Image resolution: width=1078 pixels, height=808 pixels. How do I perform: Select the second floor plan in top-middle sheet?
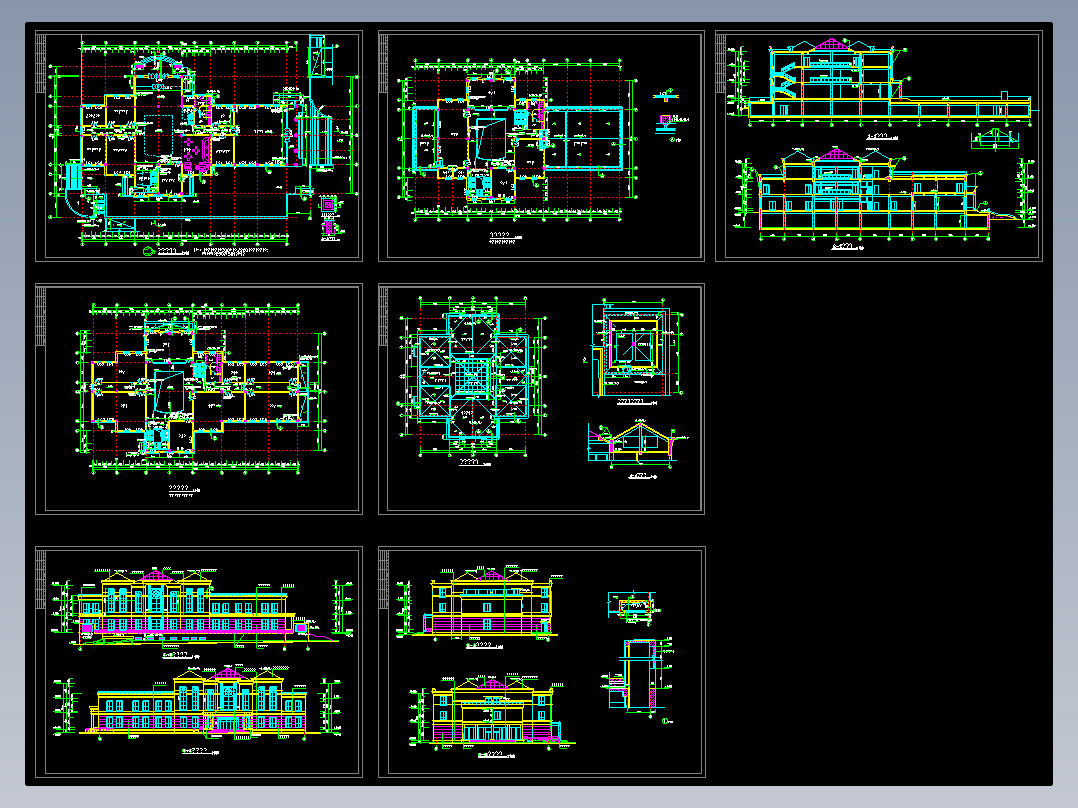click(516, 141)
